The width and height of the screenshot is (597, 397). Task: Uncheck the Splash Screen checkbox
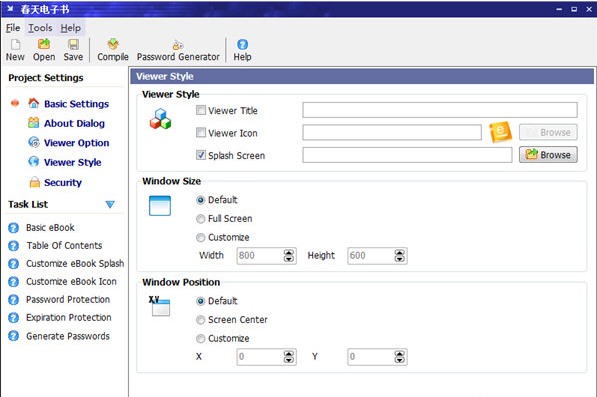coord(201,155)
